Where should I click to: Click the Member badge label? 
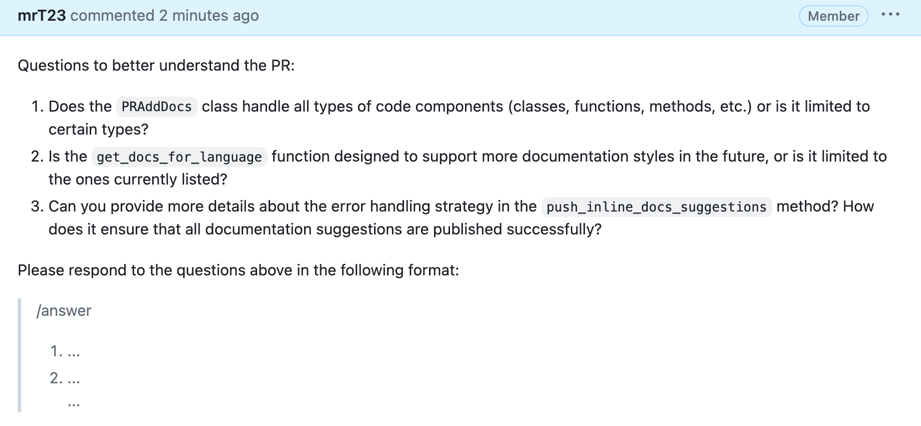(833, 16)
